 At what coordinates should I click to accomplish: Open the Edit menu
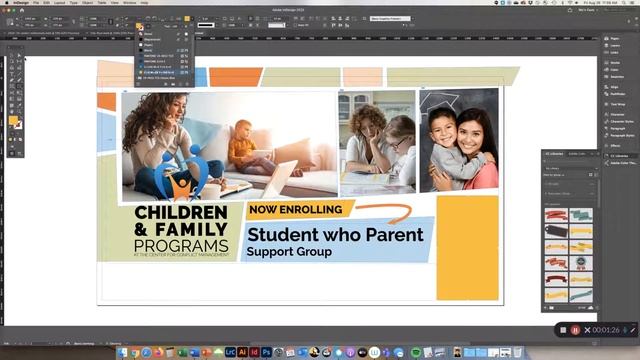tap(47, 2)
